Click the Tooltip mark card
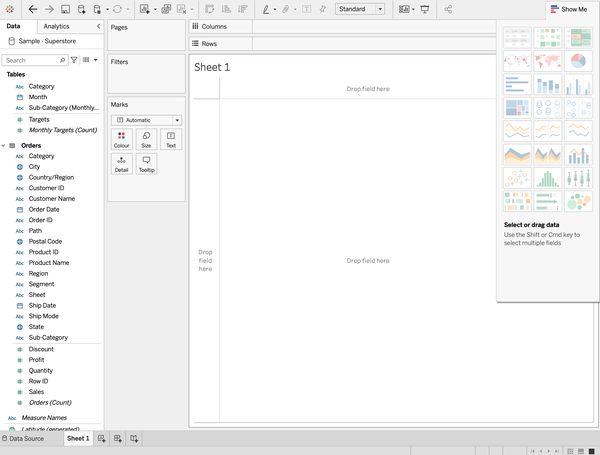 (x=146, y=164)
